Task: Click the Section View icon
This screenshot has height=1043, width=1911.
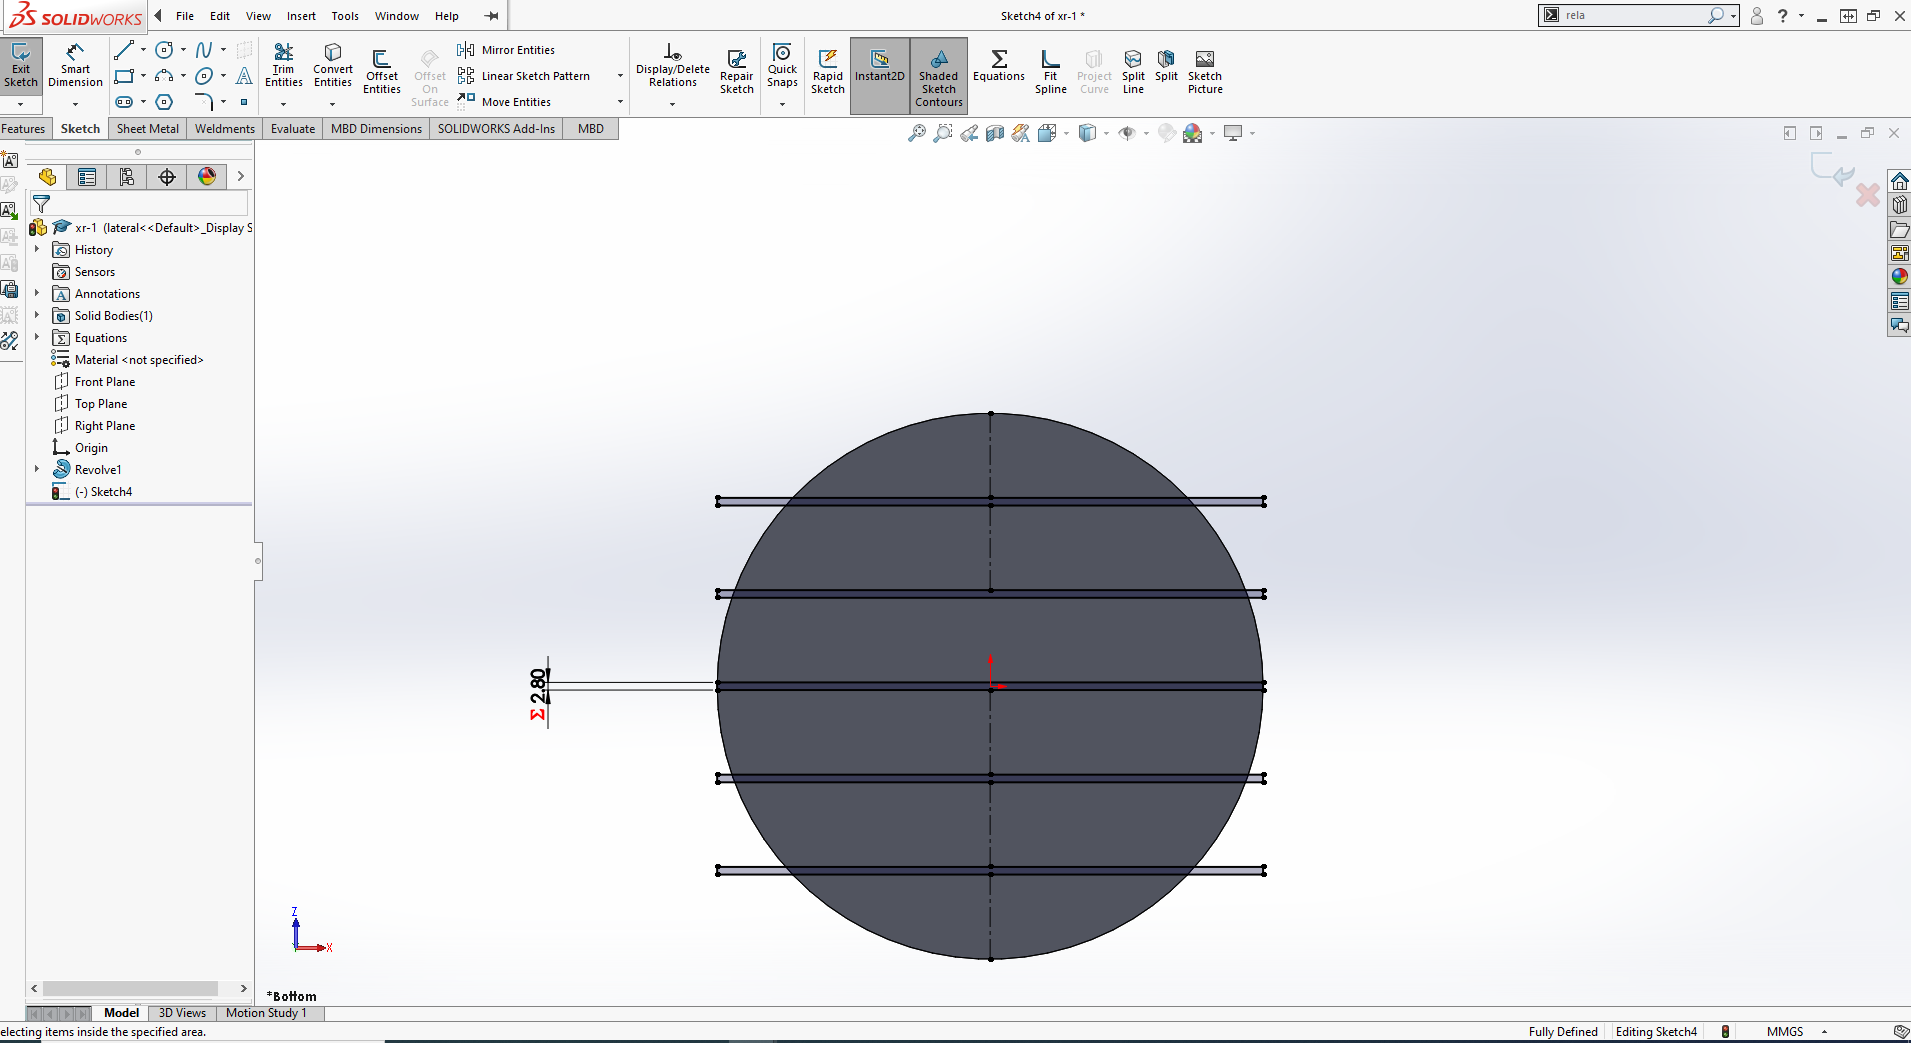Action: [994, 133]
